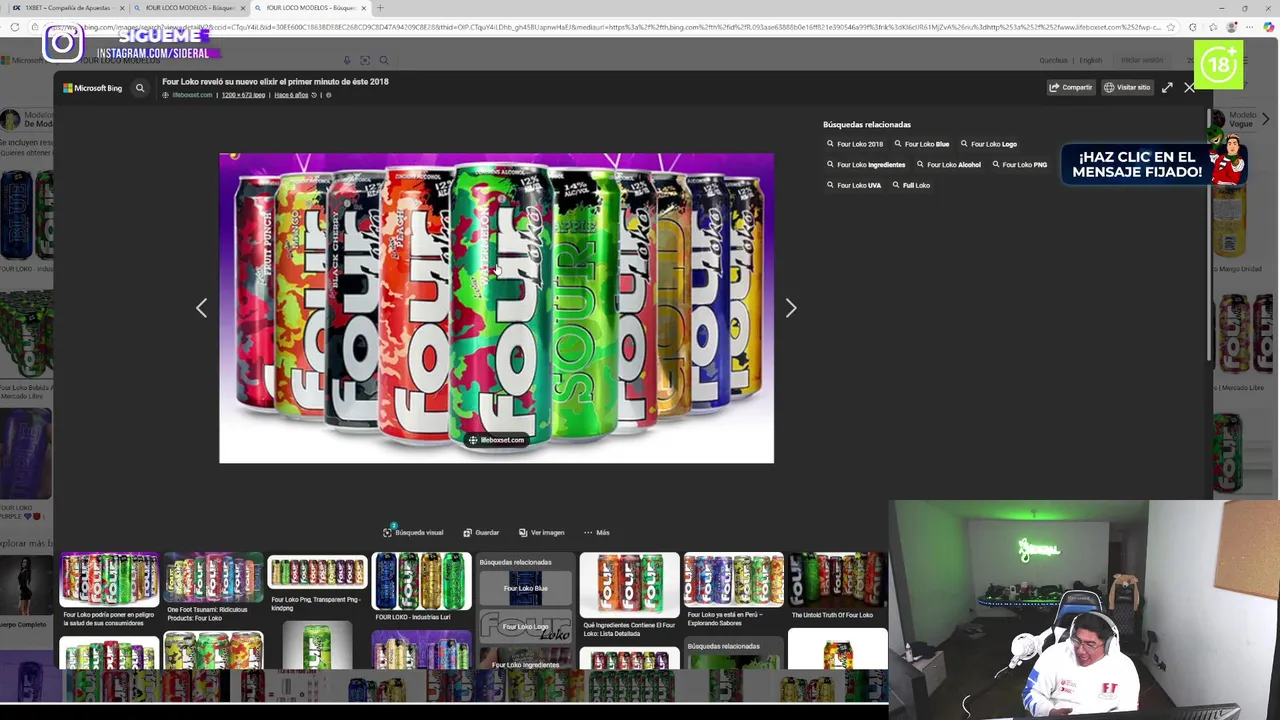The image size is (1280, 720).
Task: Select related search Four Loko Ingredientes chip
Action: 866,165
